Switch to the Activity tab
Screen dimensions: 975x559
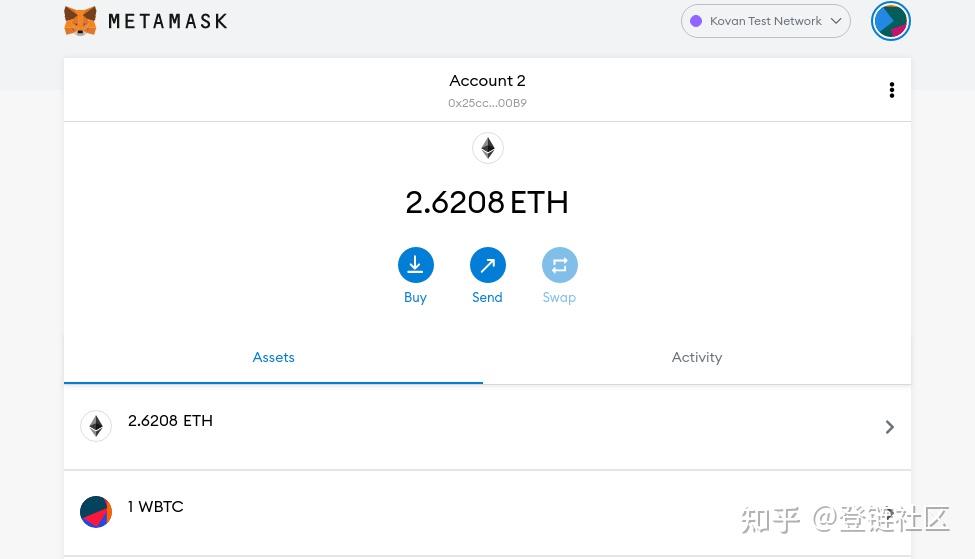coord(696,357)
